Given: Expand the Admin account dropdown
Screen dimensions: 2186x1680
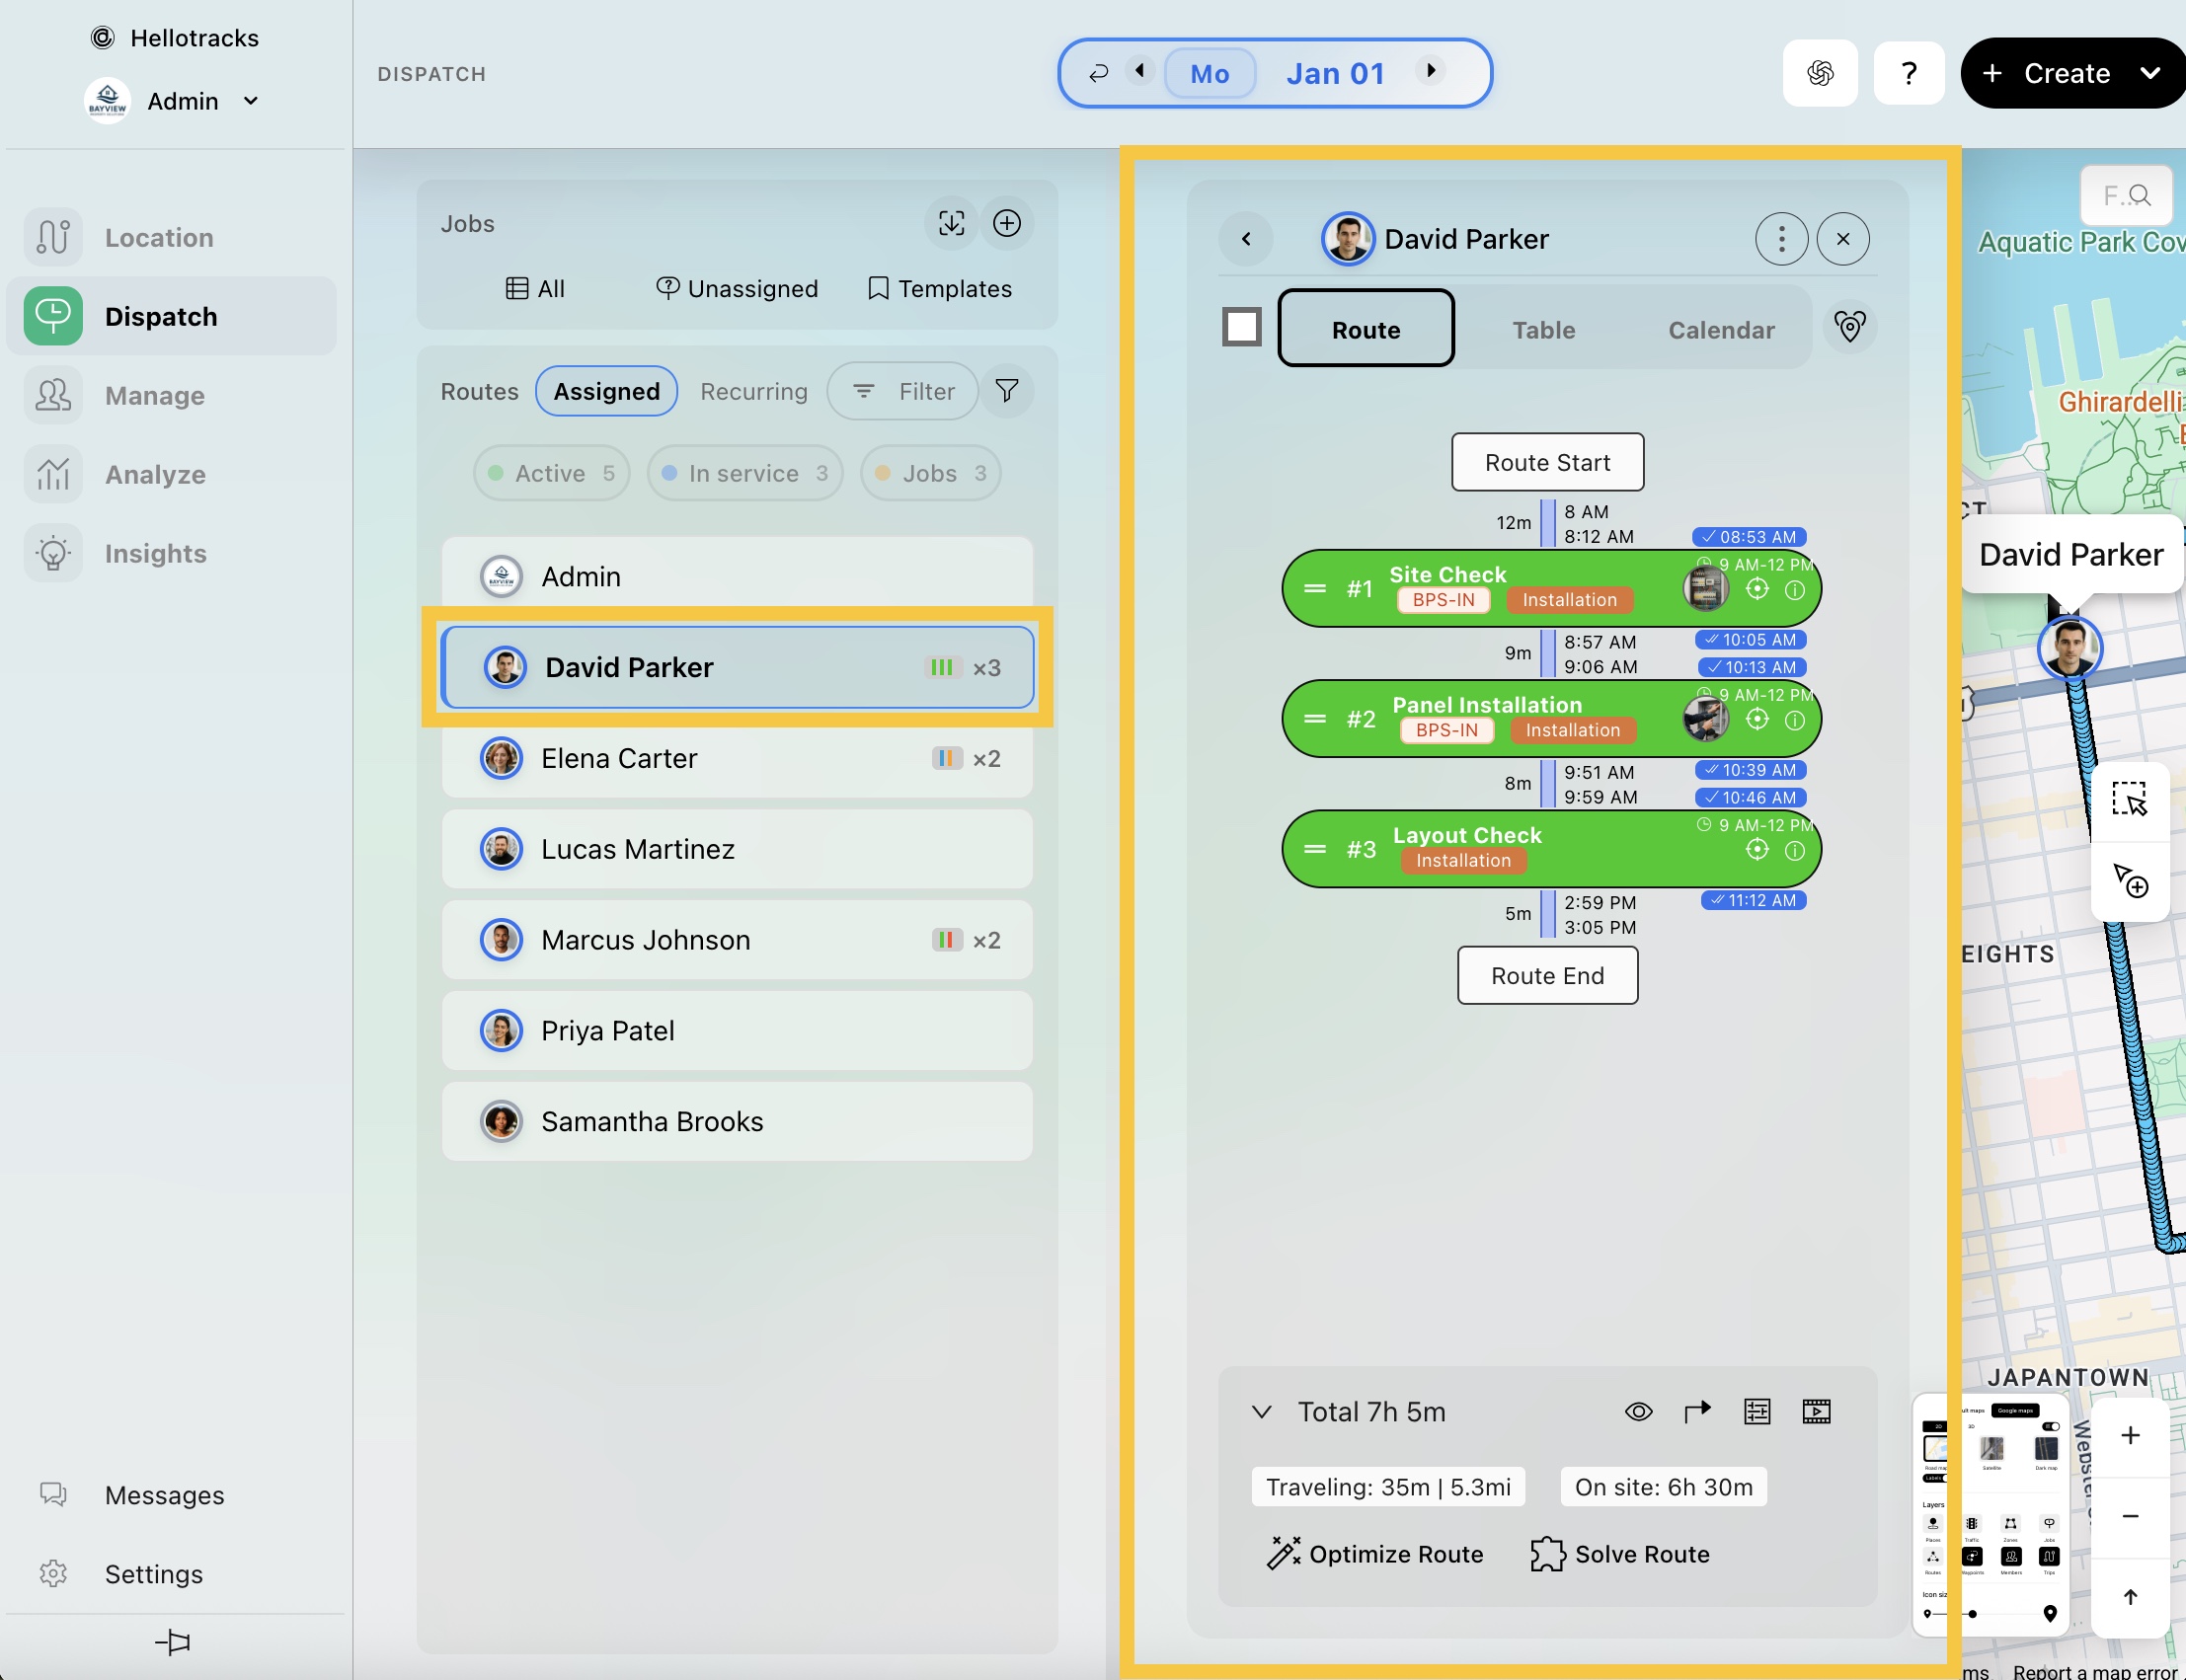Looking at the screenshot, I should click(251, 101).
